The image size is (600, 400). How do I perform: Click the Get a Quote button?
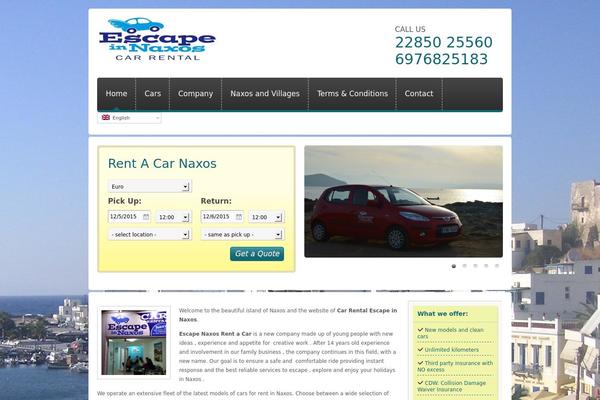coord(257,254)
